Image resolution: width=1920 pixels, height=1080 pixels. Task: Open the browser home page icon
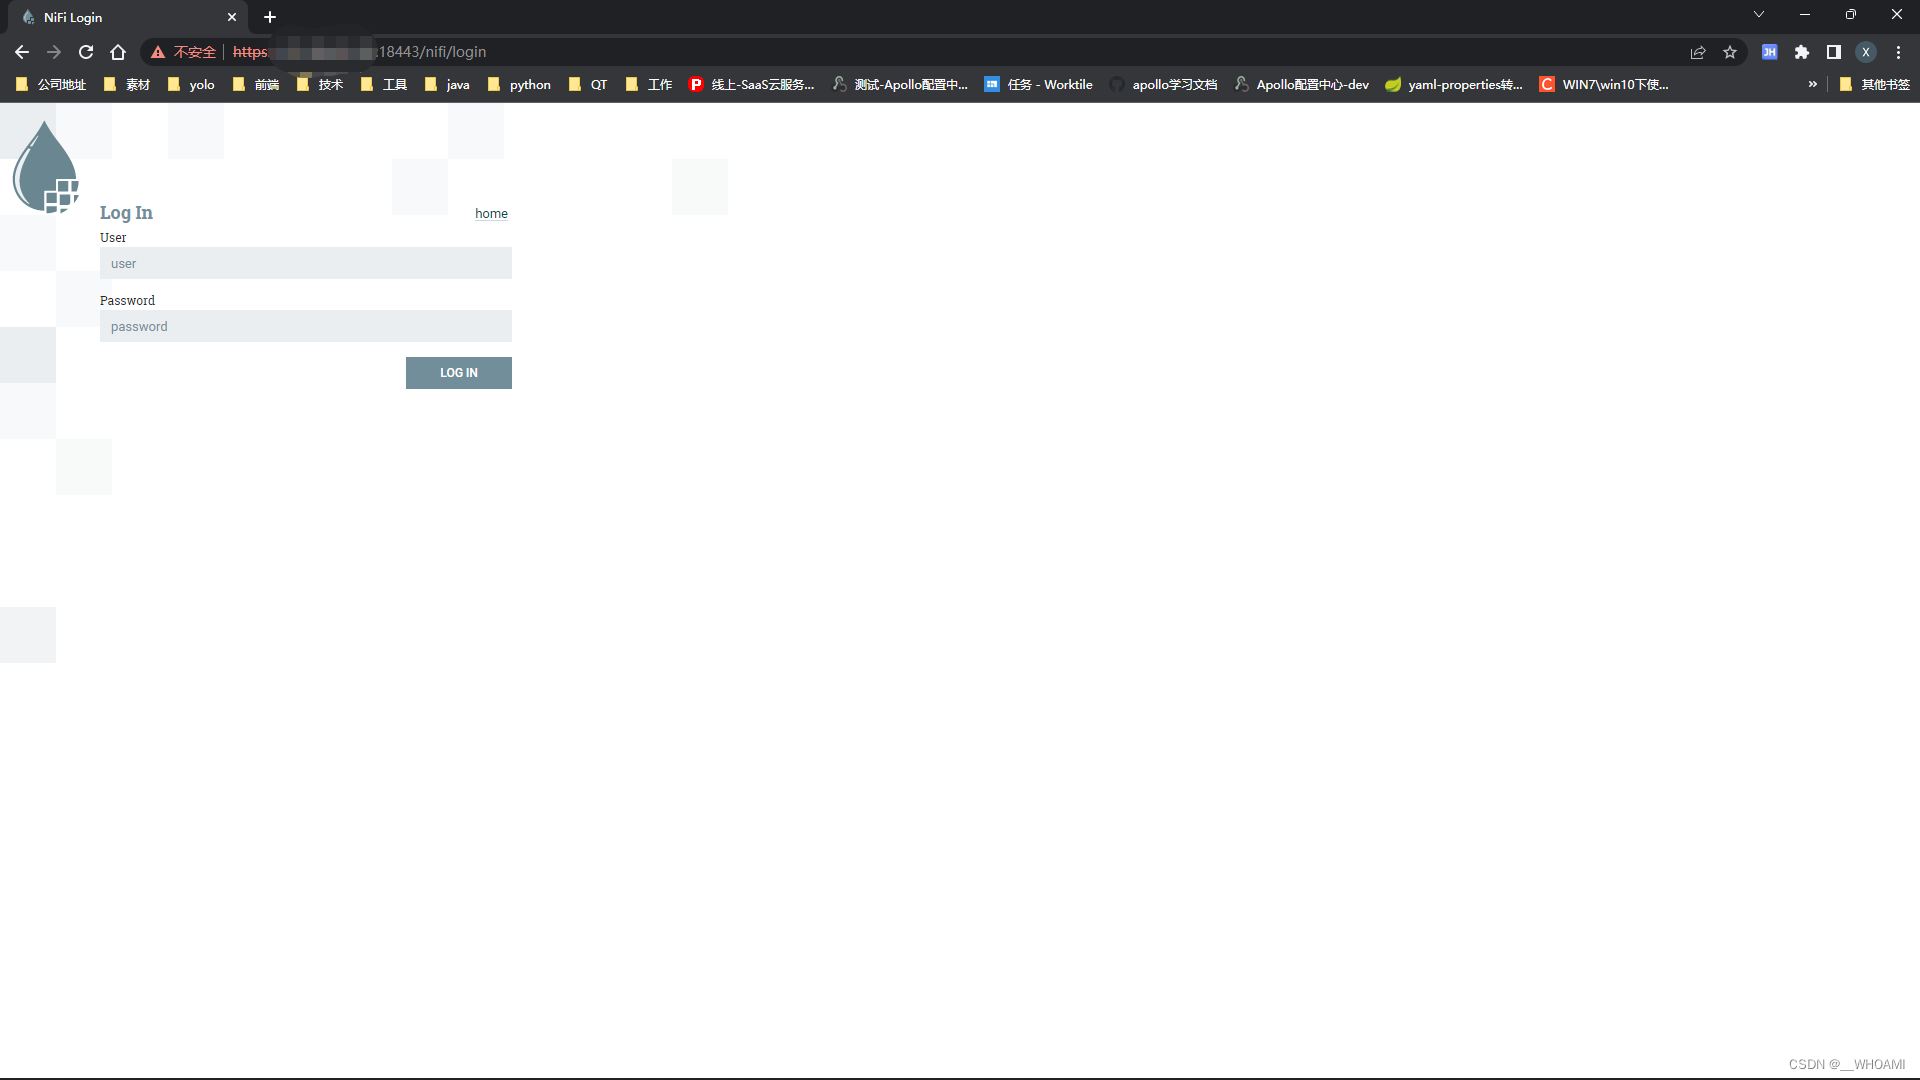117,52
